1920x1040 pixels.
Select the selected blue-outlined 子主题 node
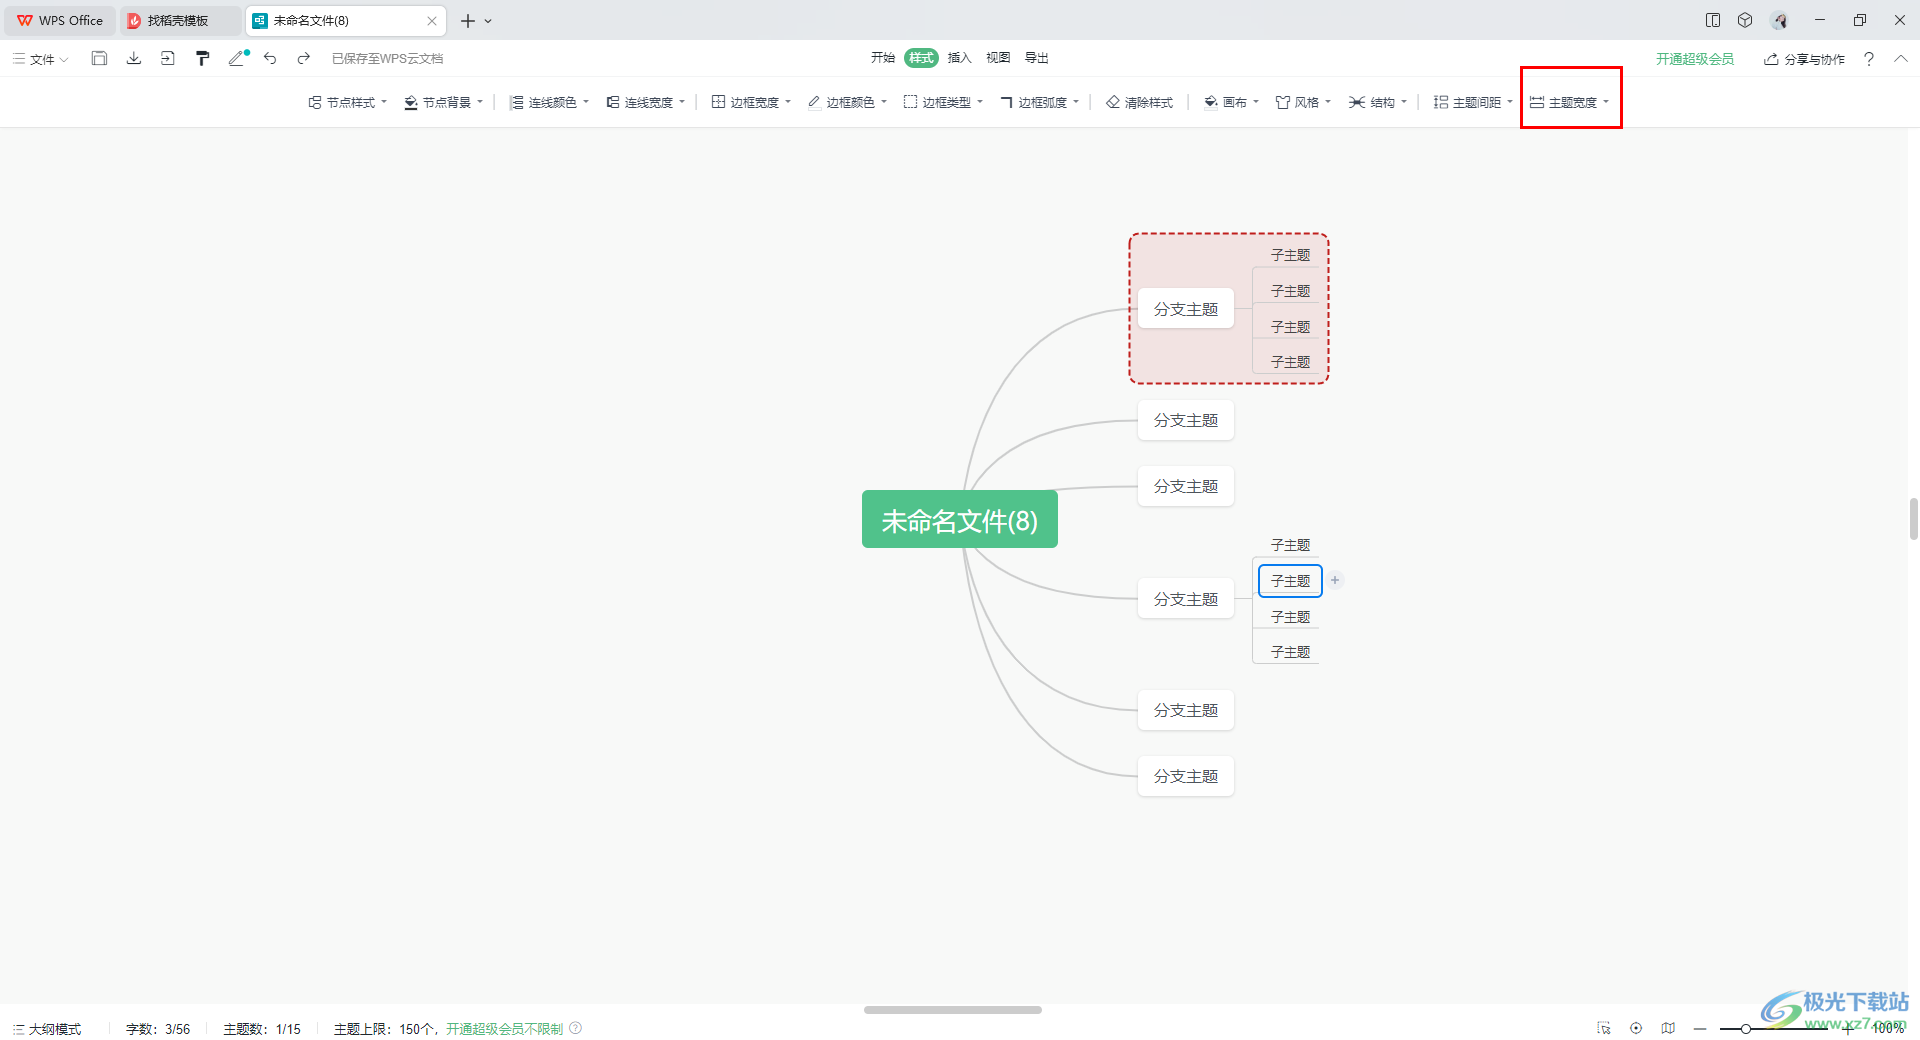click(1290, 581)
